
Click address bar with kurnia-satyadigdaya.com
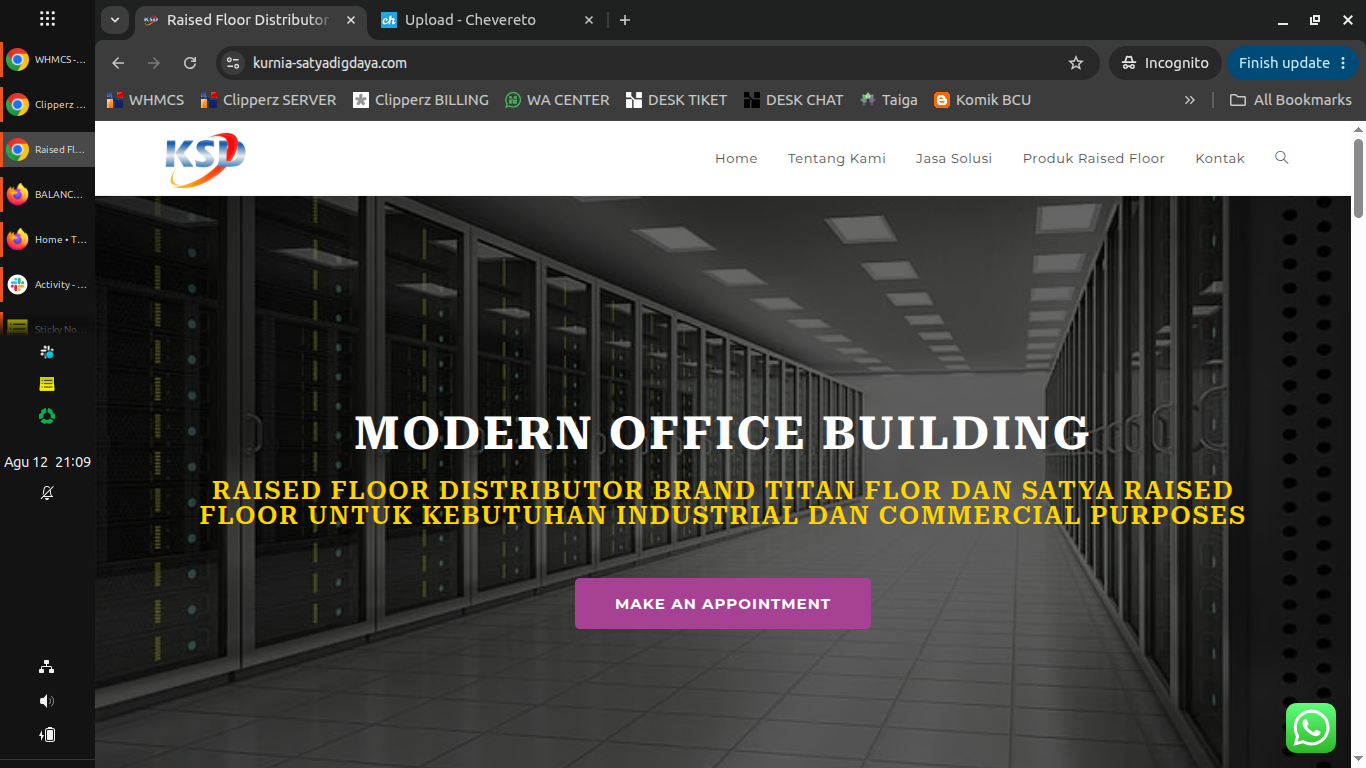point(658,63)
